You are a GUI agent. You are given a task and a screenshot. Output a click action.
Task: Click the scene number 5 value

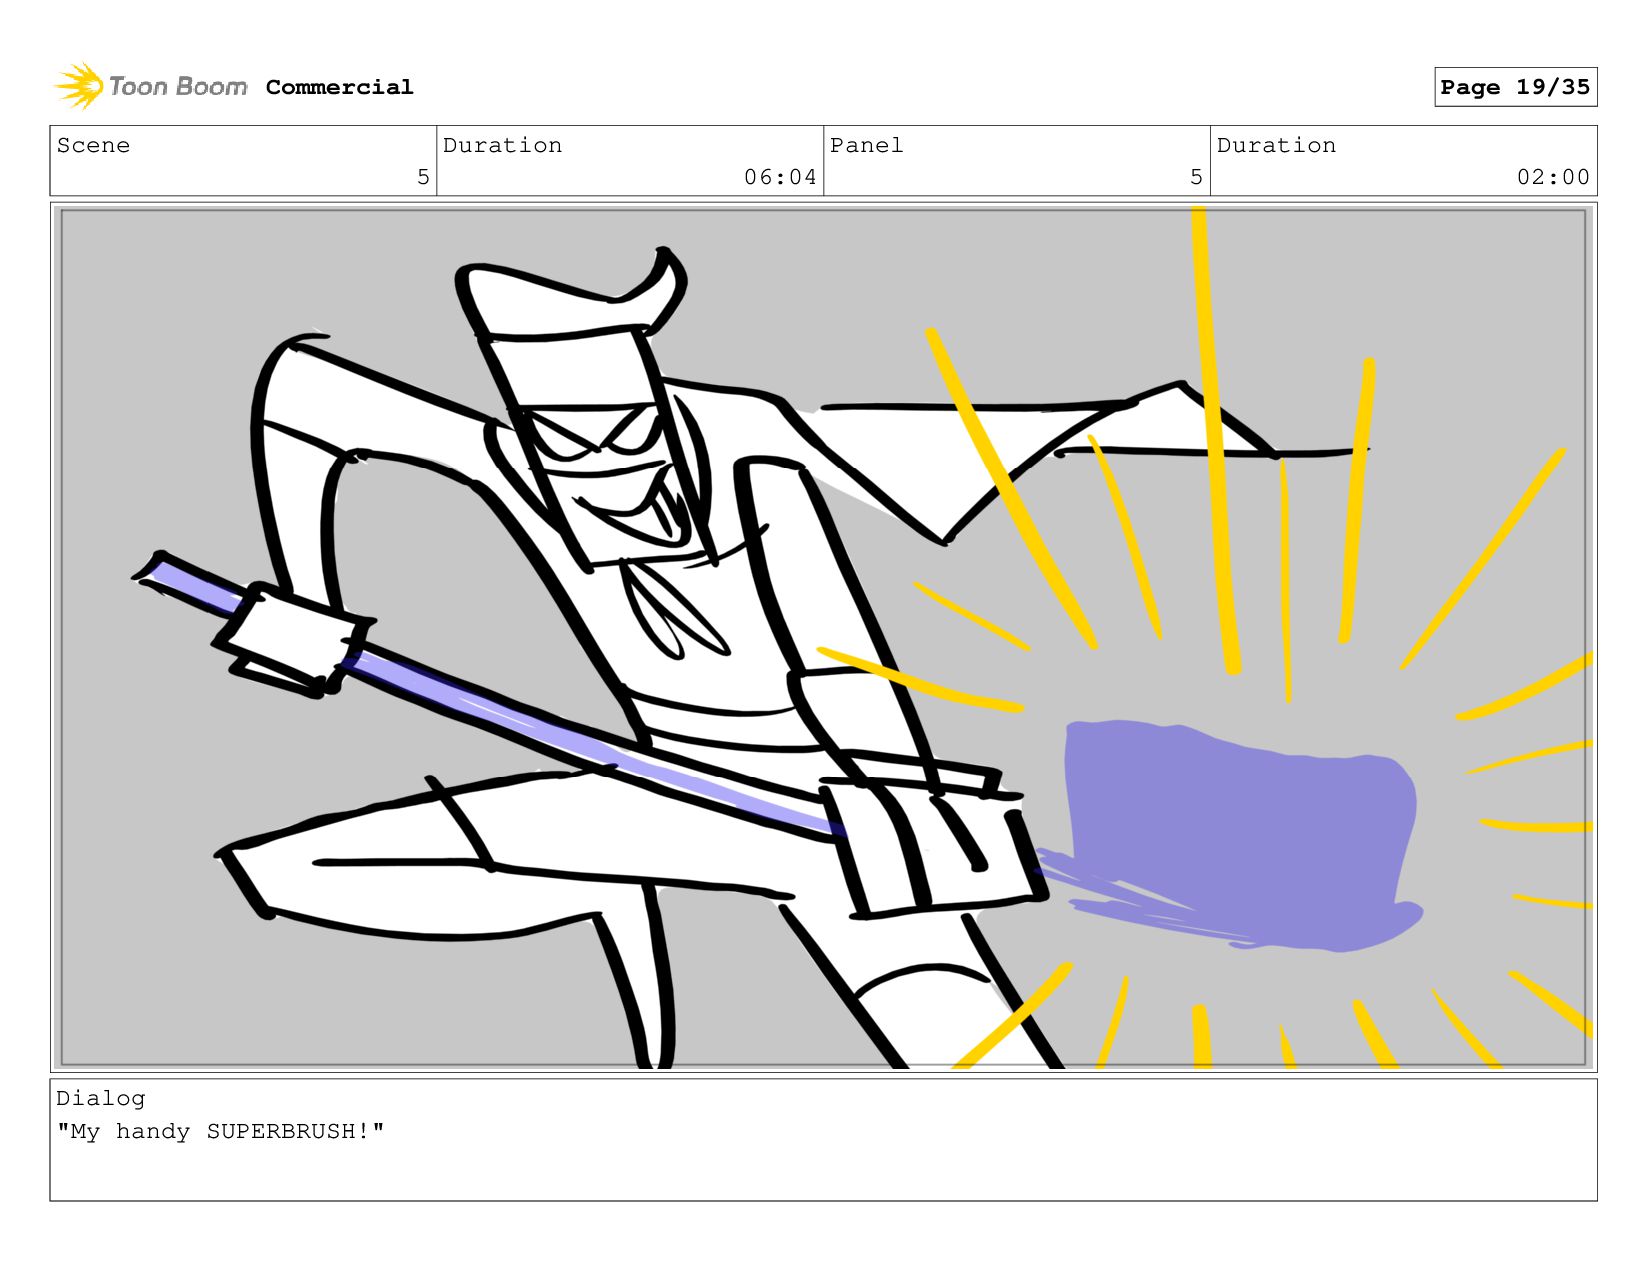(x=423, y=177)
